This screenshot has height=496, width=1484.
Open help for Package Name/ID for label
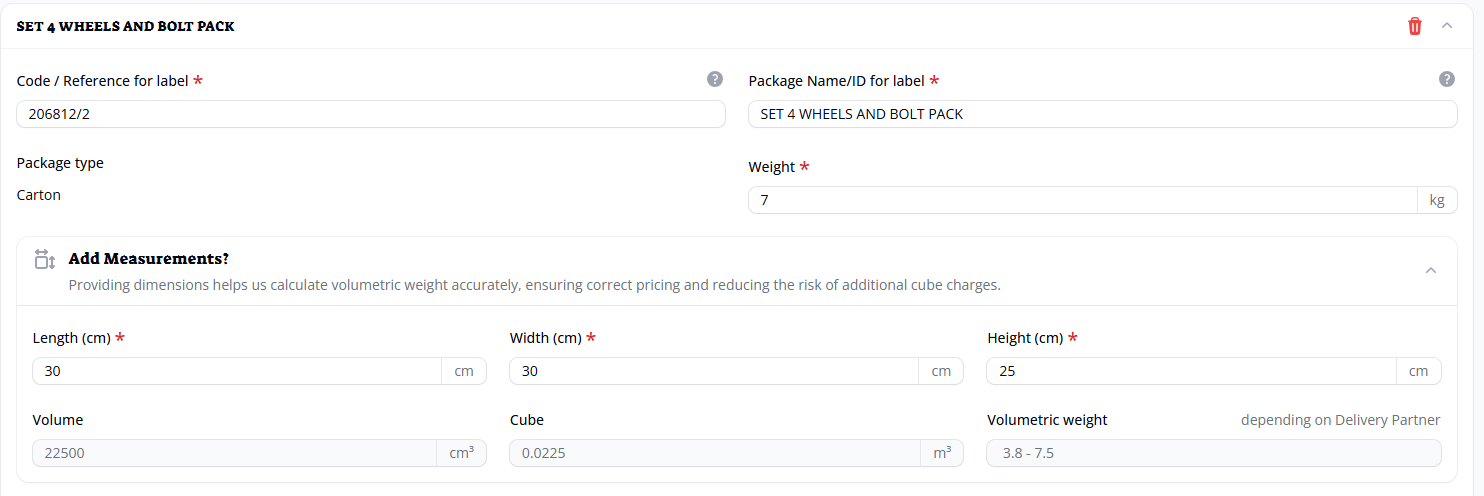click(x=1446, y=80)
